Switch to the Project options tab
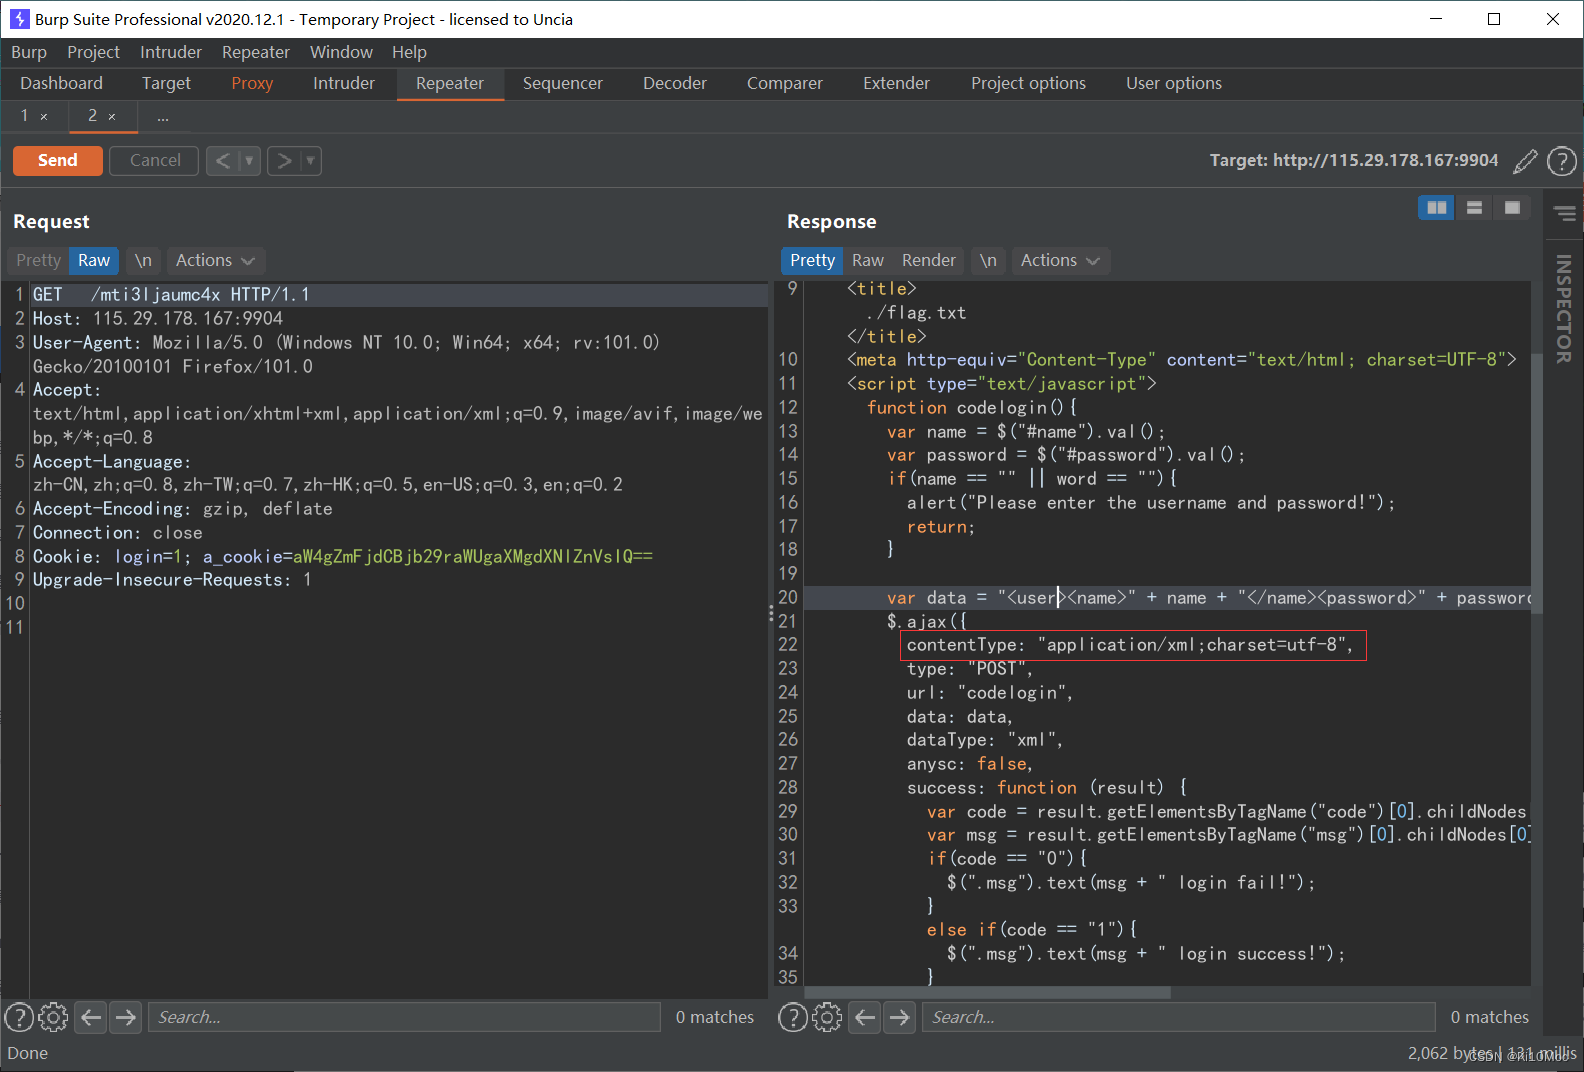The image size is (1584, 1072). point(1028,84)
